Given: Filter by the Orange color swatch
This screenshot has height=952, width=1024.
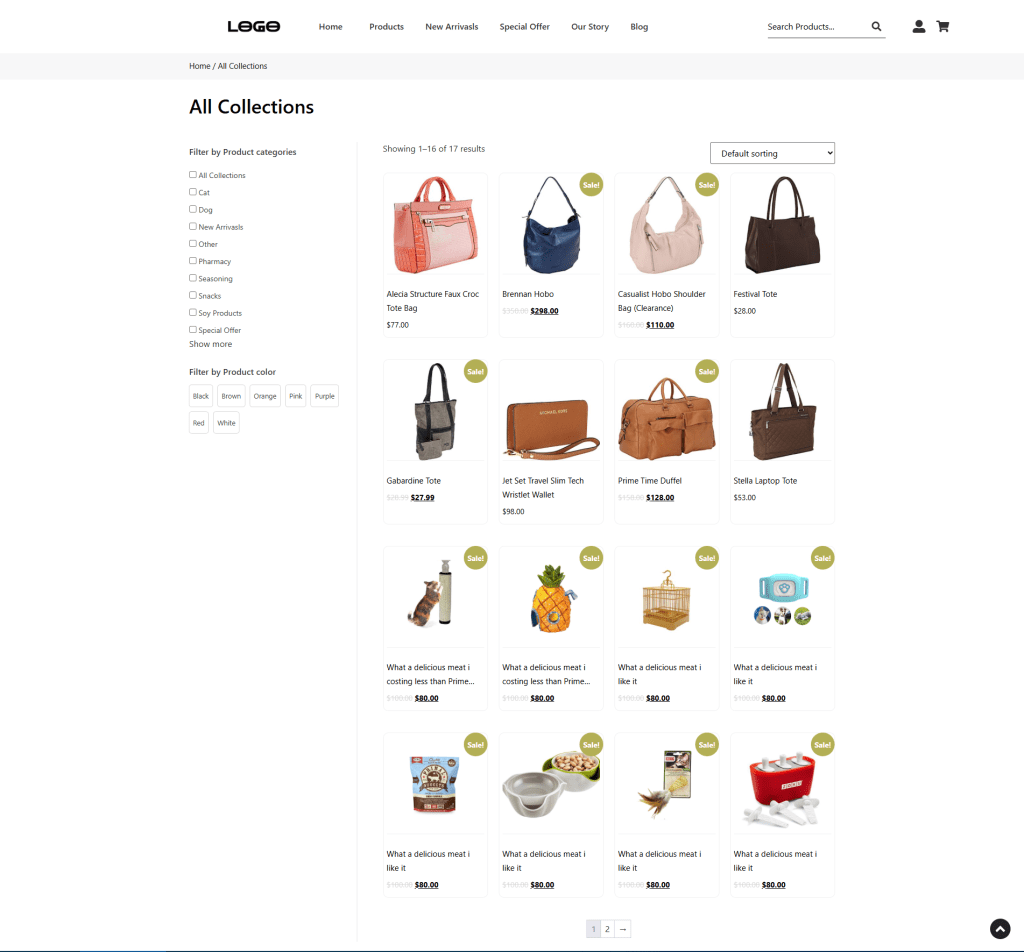Looking at the screenshot, I should [265, 396].
